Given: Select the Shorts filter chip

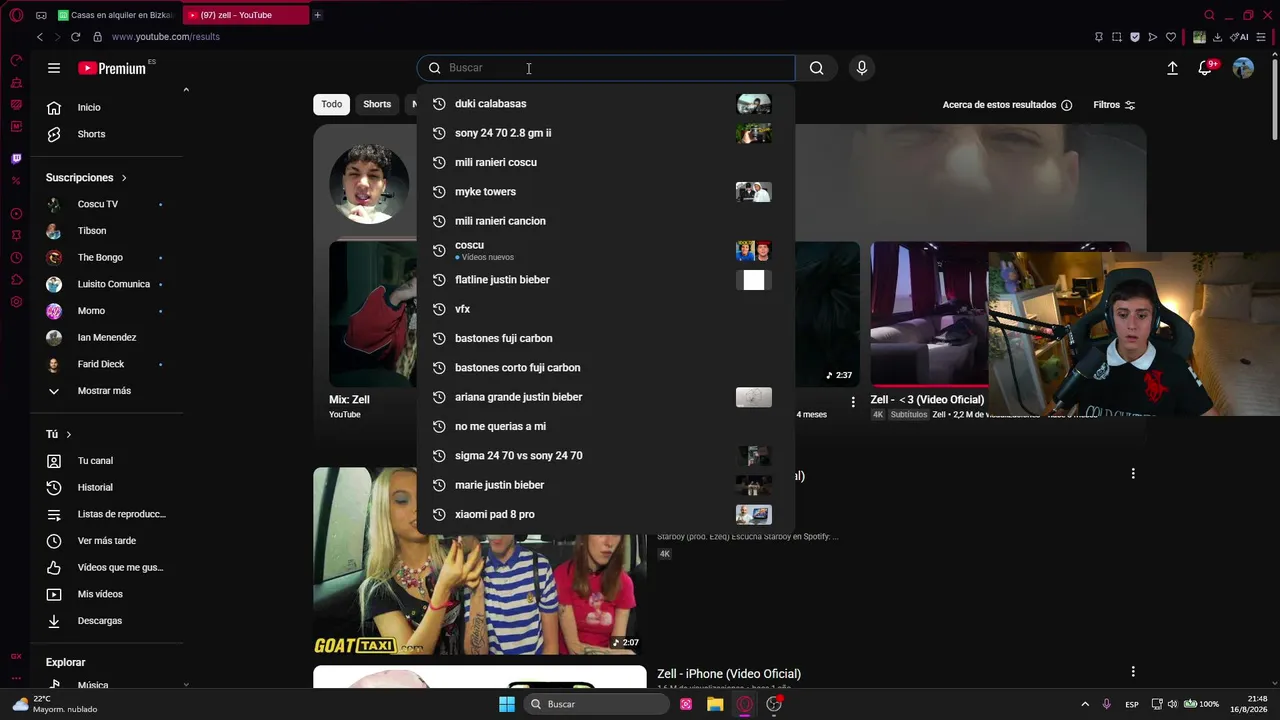Looking at the screenshot, I should [x=377, y=104].
